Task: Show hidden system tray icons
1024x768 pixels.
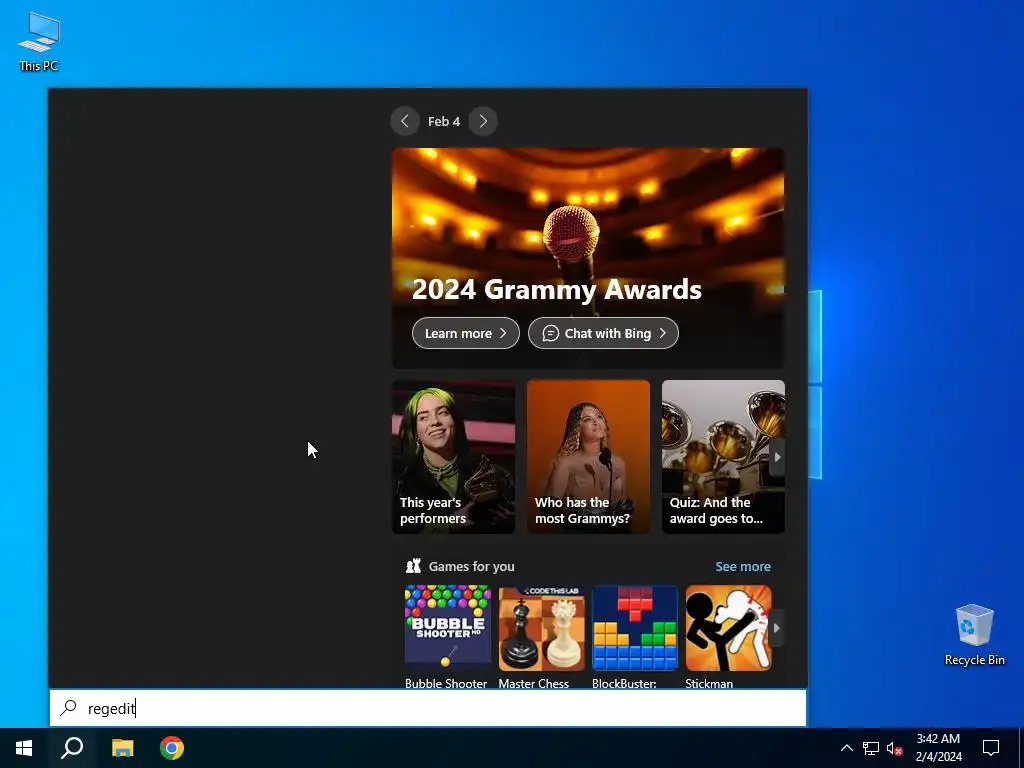Action: [x=846, y=748]
